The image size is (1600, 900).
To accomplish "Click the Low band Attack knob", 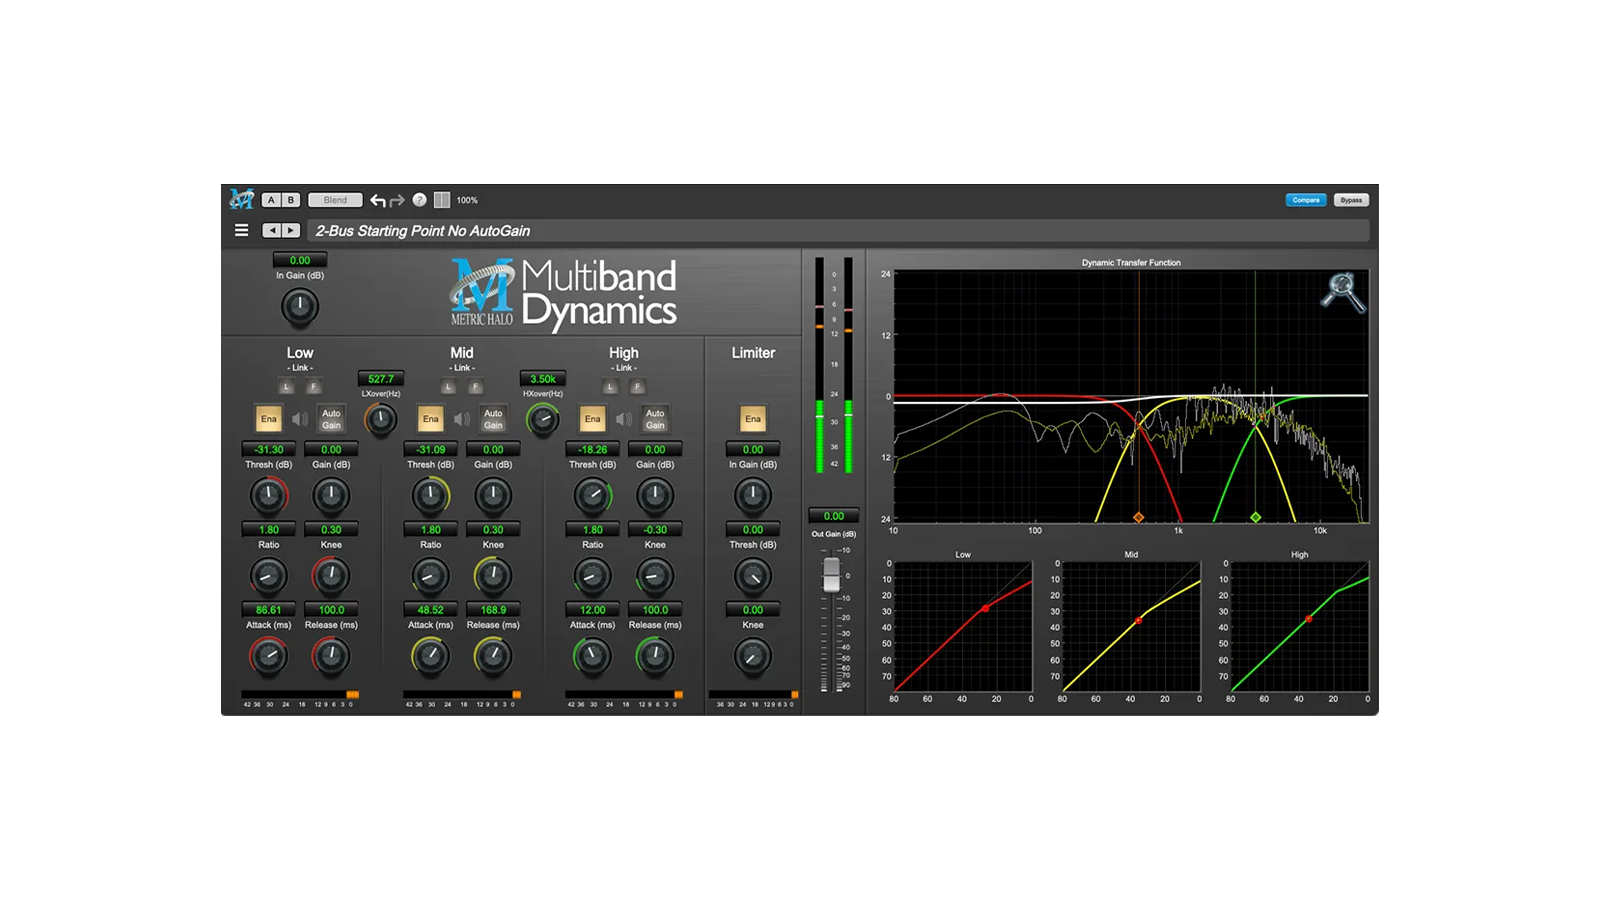I will pos(268,656).
